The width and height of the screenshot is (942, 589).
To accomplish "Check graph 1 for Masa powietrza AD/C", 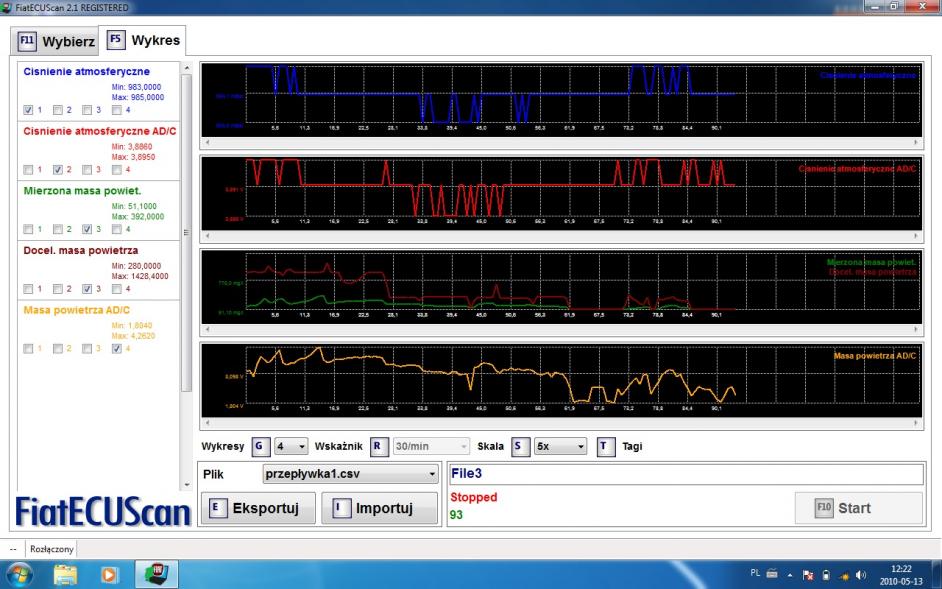I will [x=28, y=349].
